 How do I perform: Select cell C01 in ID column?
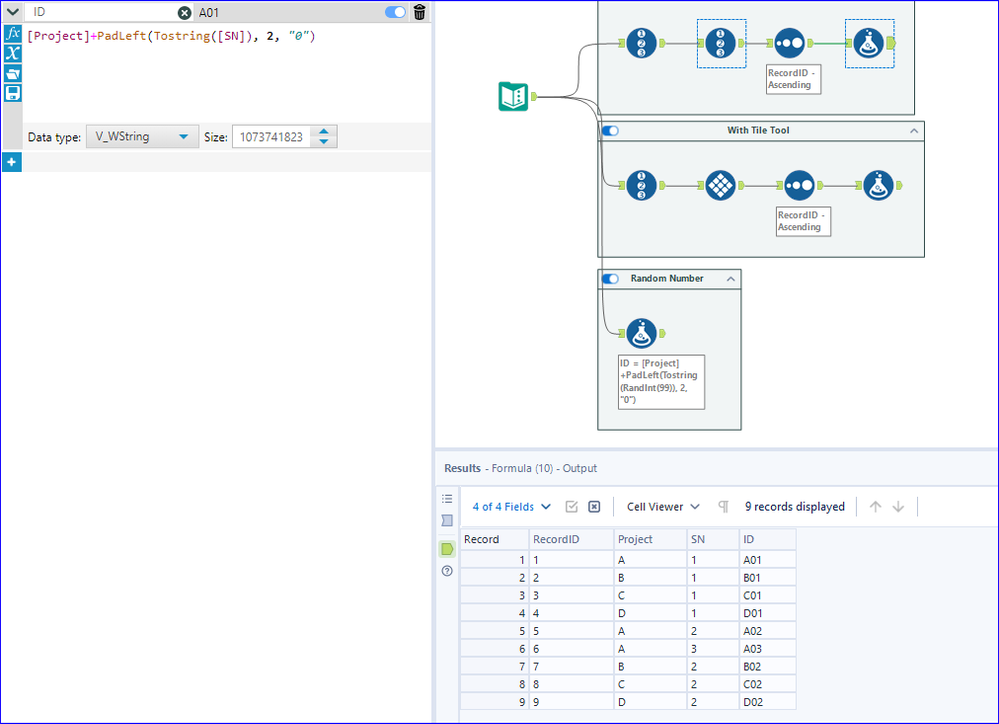click(x=768, y=595)
